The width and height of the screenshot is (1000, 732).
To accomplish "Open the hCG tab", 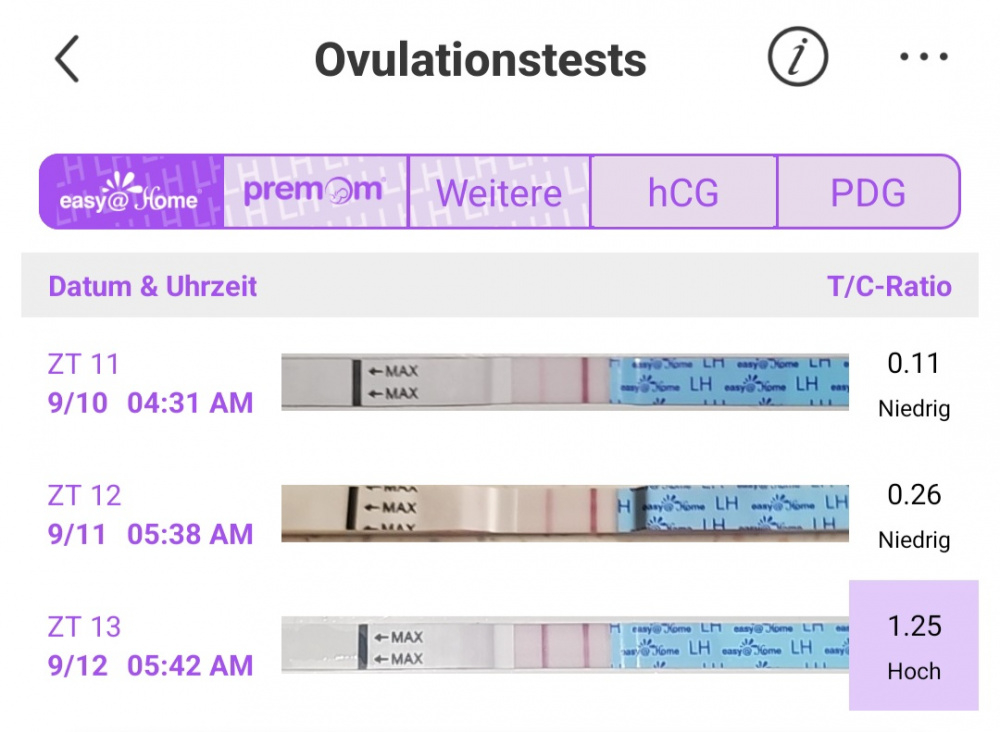I will click(x=684, y=191).
